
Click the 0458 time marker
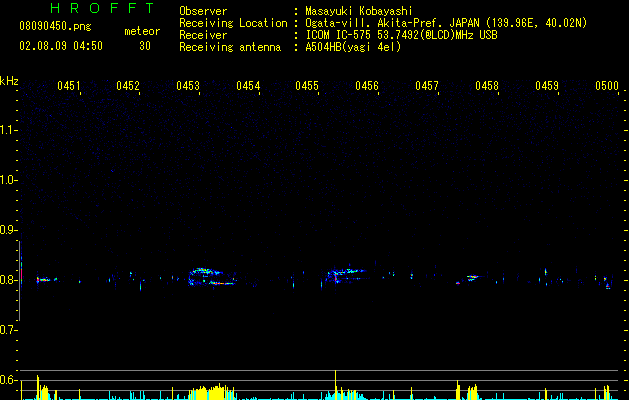(487, 86)
